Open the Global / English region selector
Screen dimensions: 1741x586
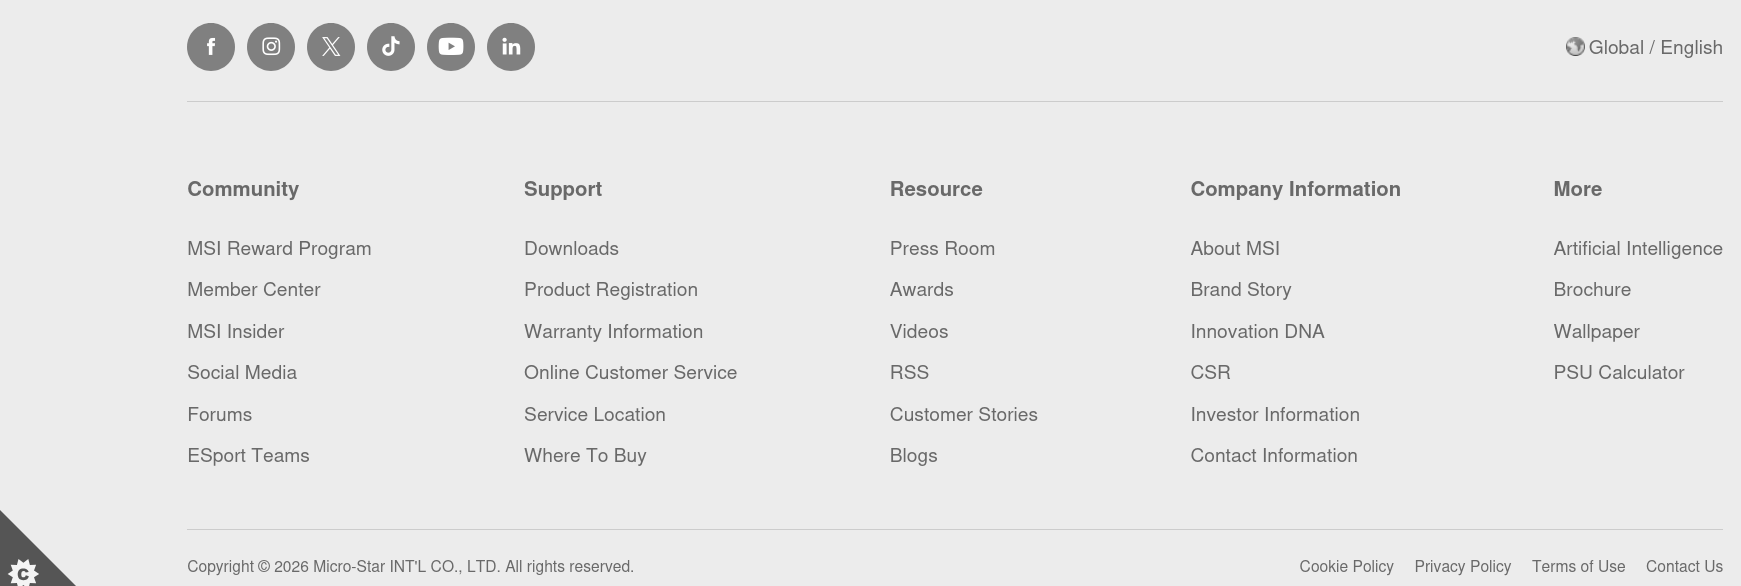click(x=1655, y=48)
